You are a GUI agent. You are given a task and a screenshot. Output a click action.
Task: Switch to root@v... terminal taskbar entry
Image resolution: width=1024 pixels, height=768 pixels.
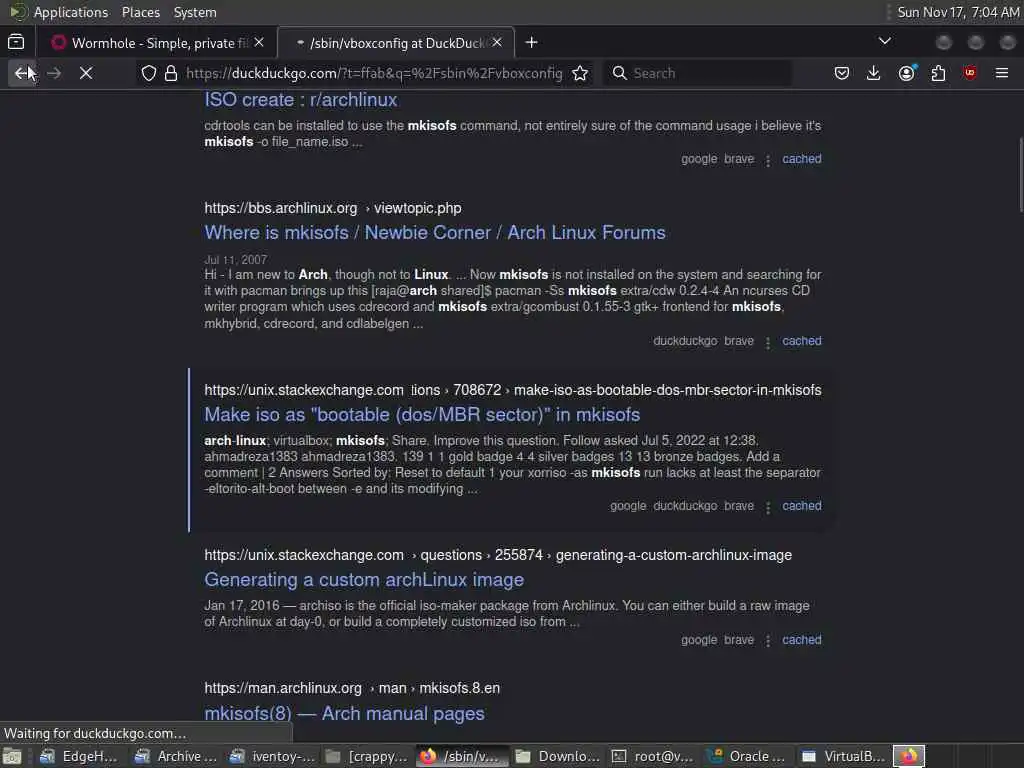point(653,756)
